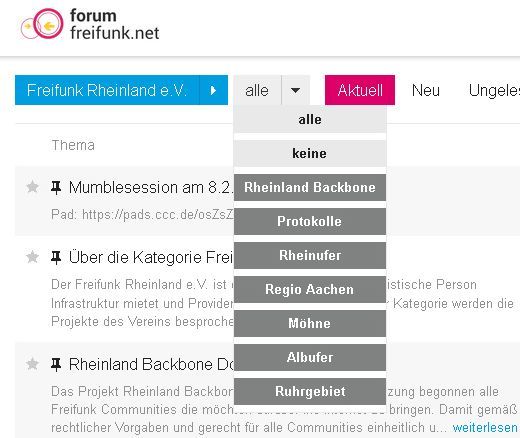
Task: Click pin icon beside Rheinland Backbone topic
Action: pos(56,364)
